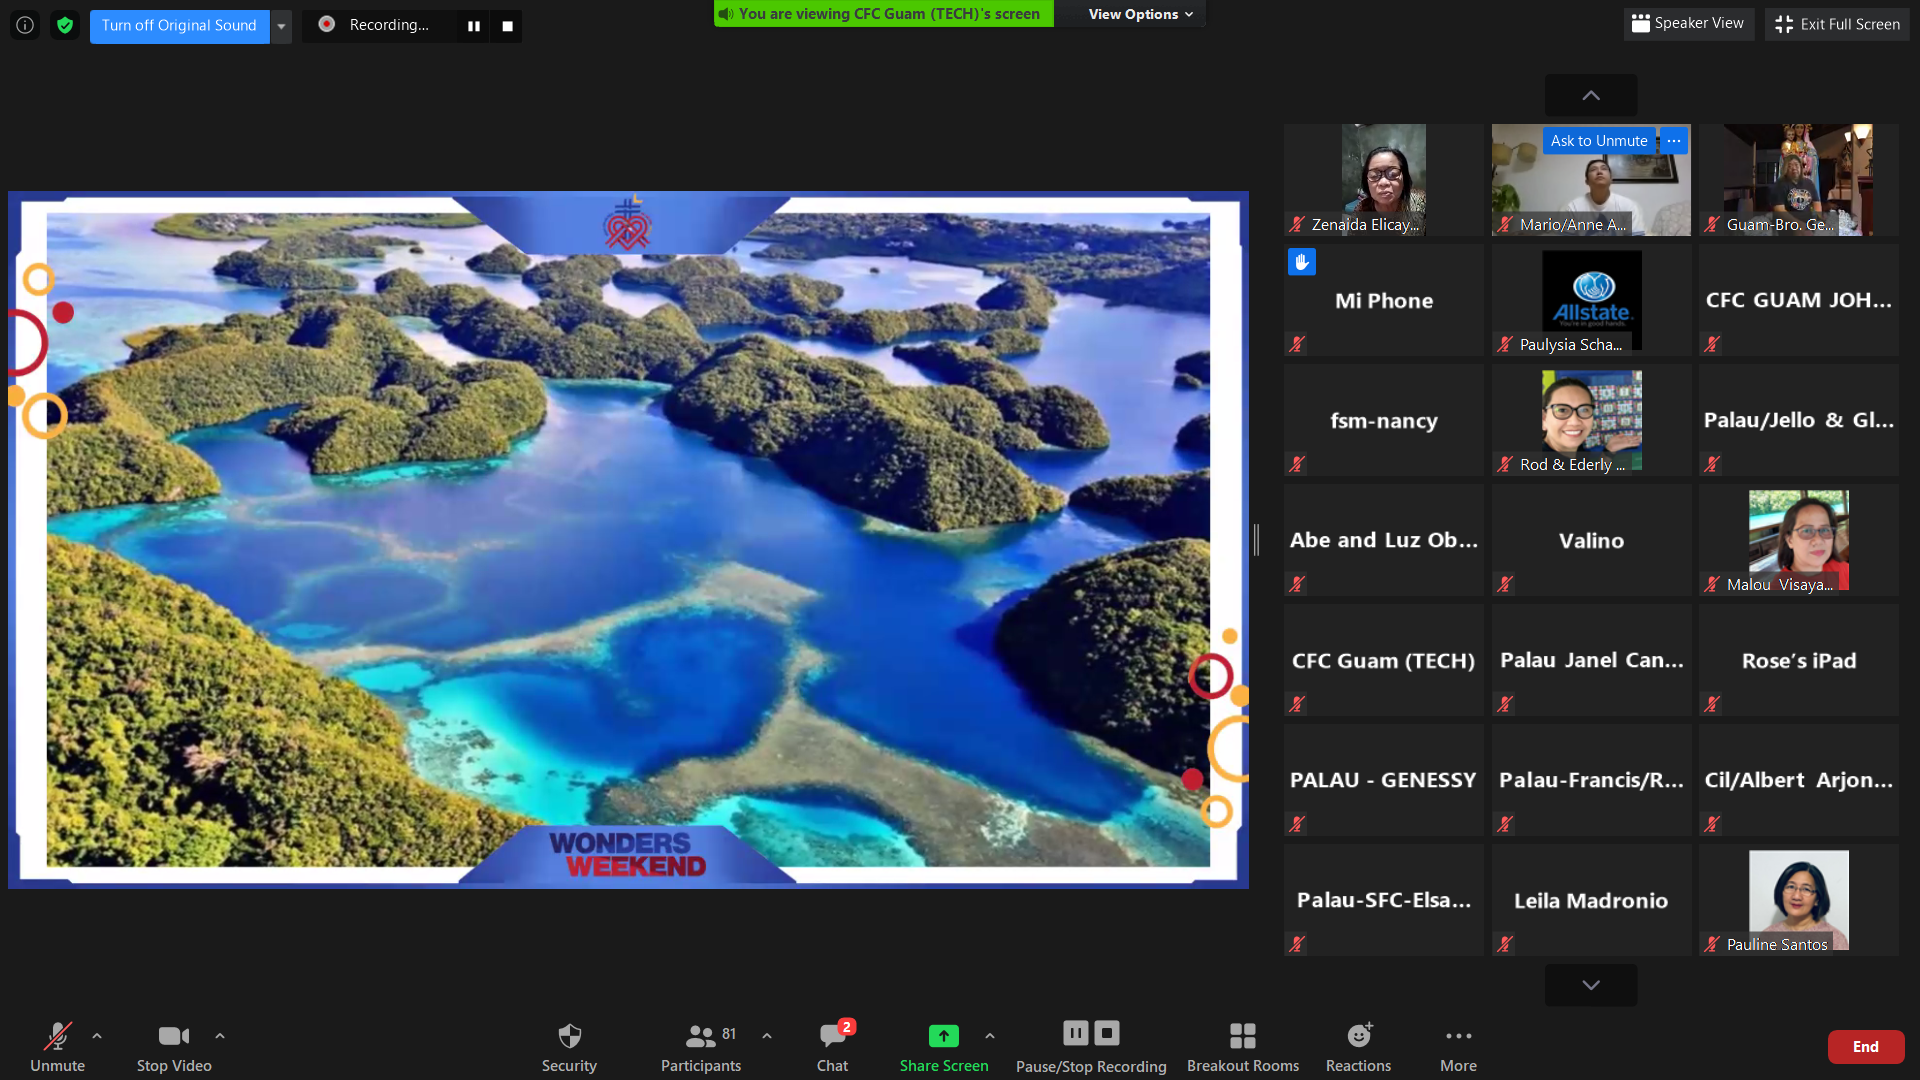Exit Full Screen mode
Viewport: 1920px width, 1080px height.
pos(1837,24)
